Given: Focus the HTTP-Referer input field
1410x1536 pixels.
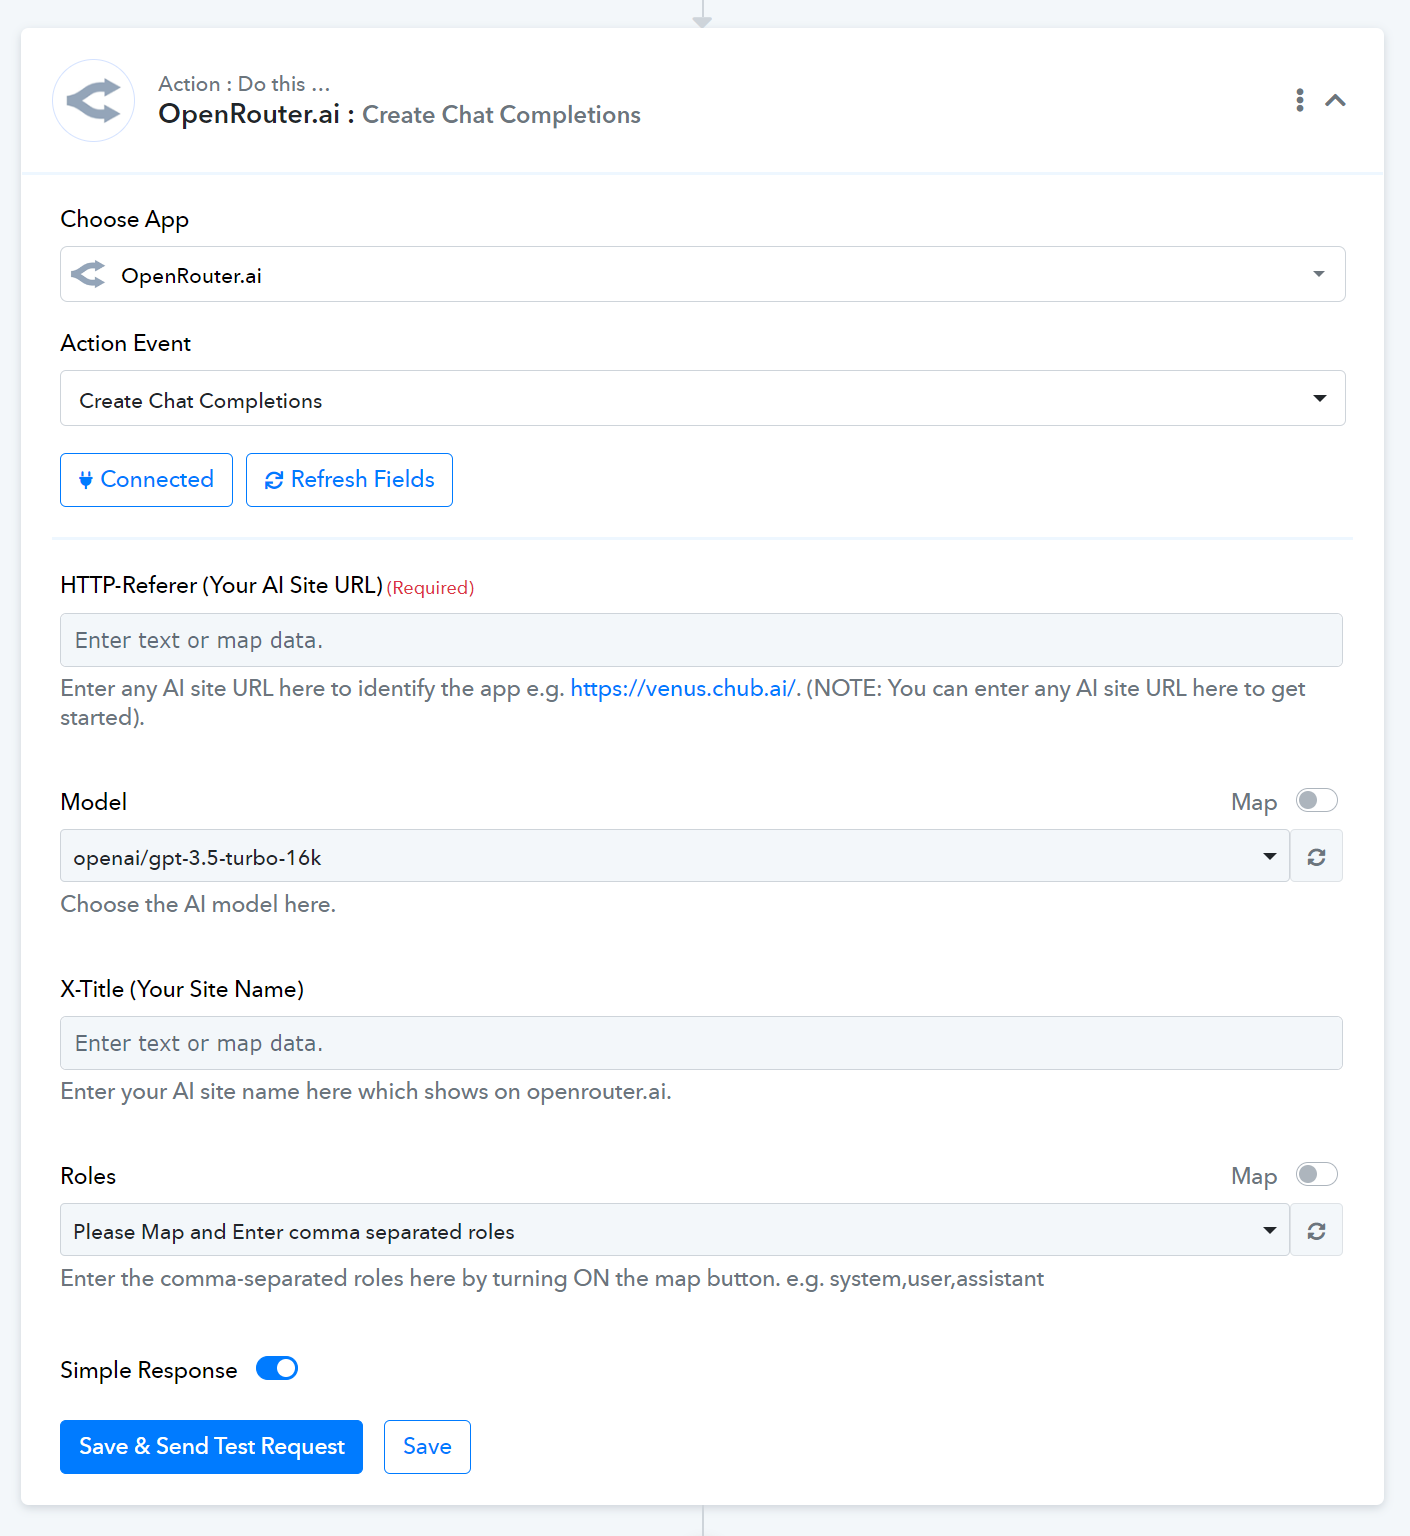Looking at the screenshot, I should pos(701,640).
